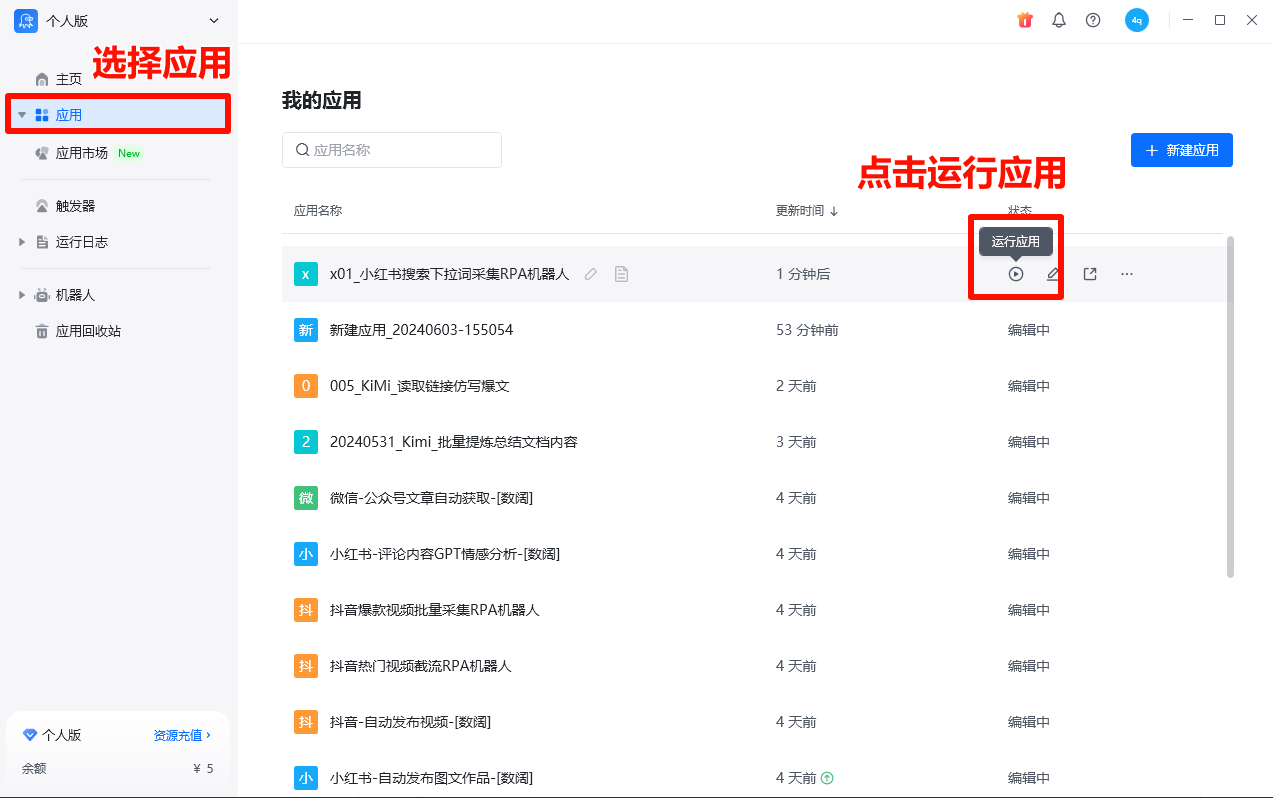The height and width of the screenshot is (798, 1273).
Task: Expand the 机器人 tree arrow
Action: 22,295
